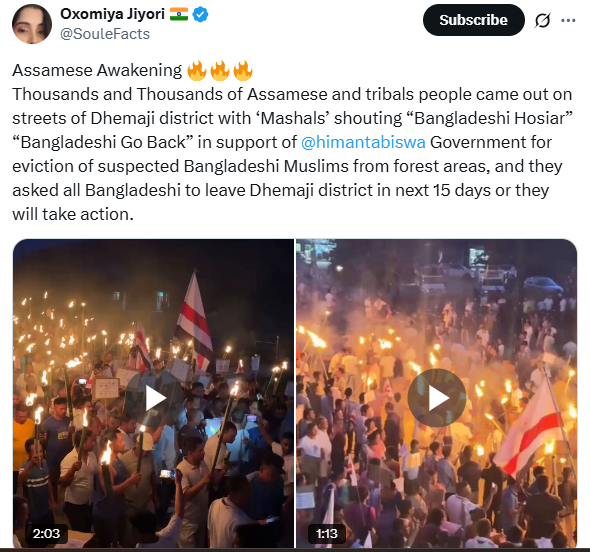Click the 1:13 duration badge
This screenshot has width=590, height=552.
click(327, 533)
